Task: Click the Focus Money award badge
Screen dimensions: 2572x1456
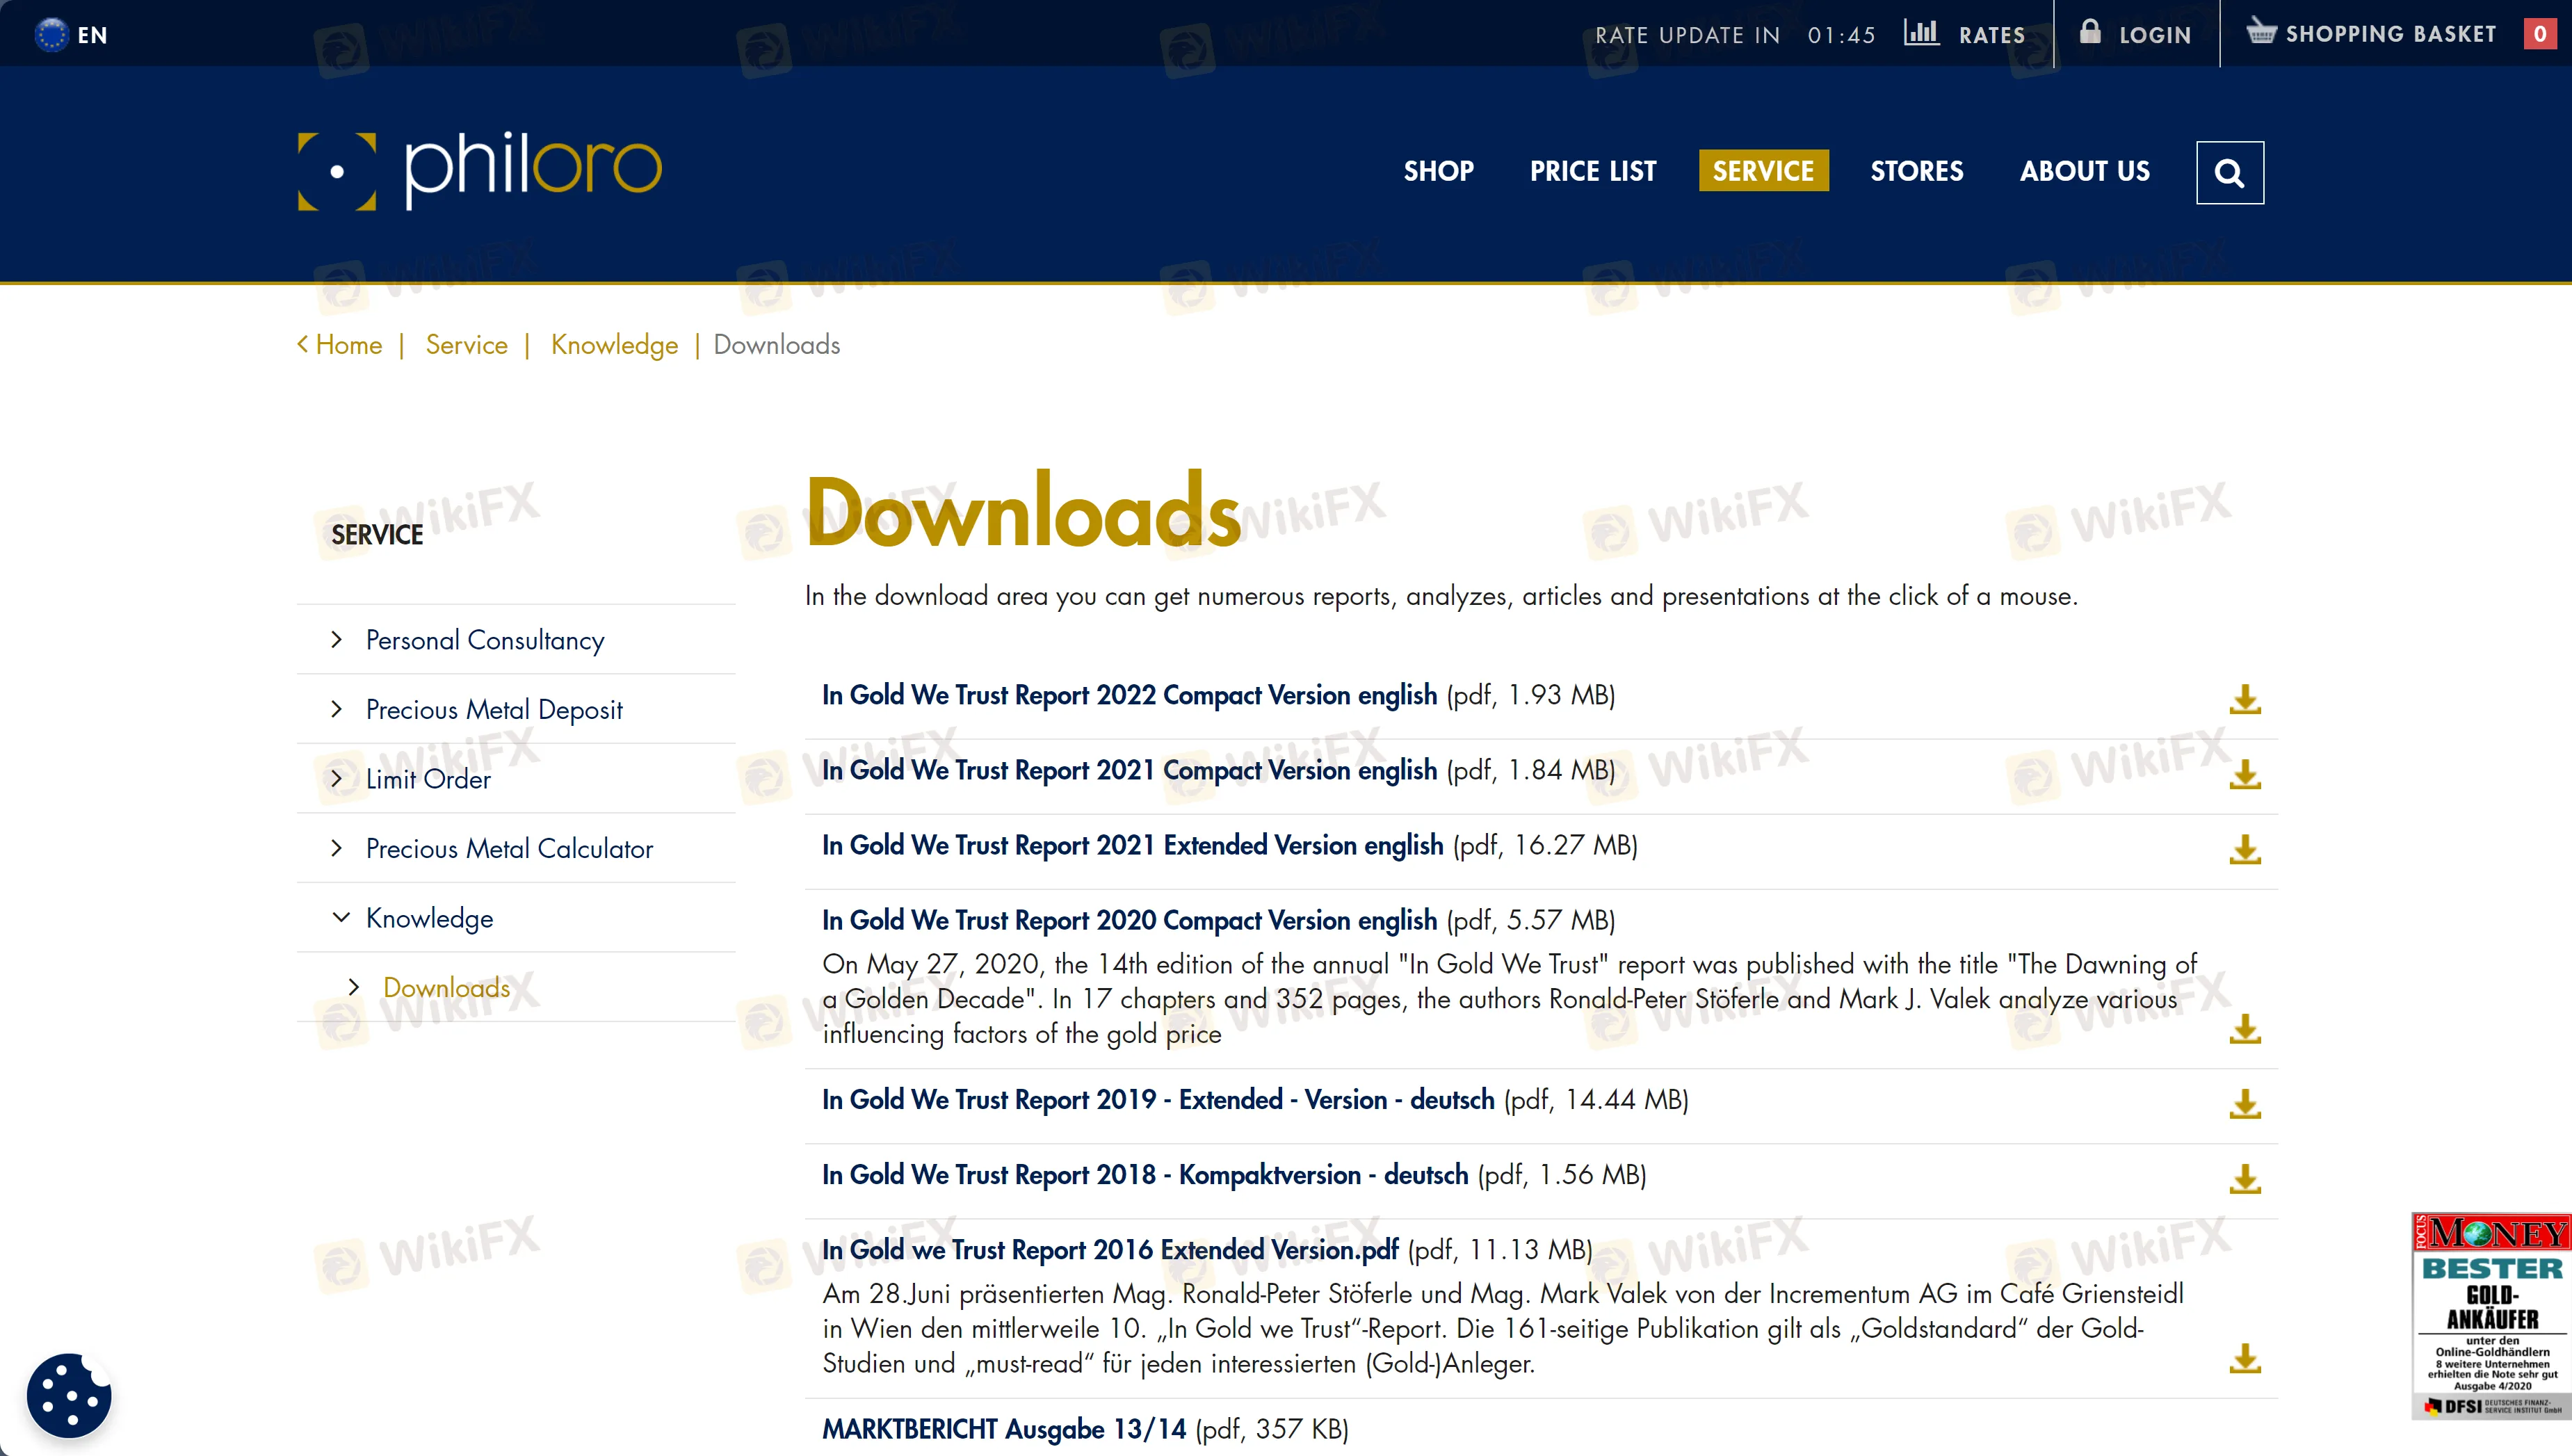Action: pos(2491,1315)
